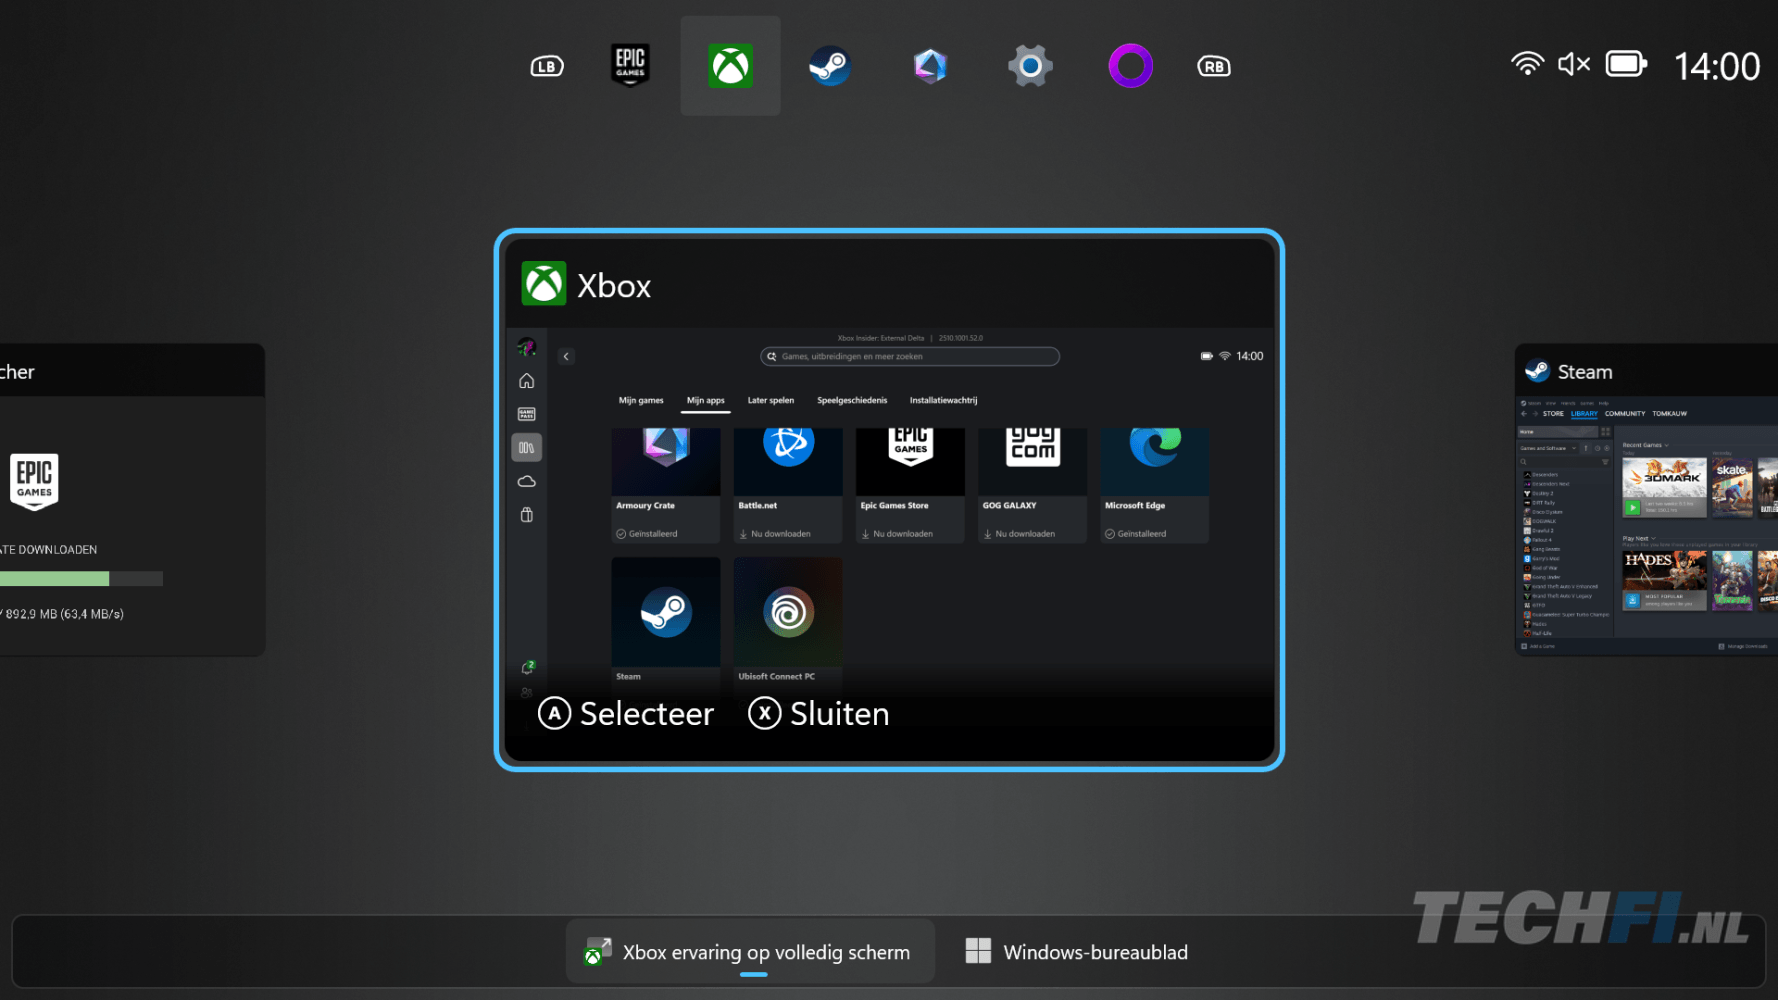
Task: Select the Xbox app icon in top bar
Action: 730,66
